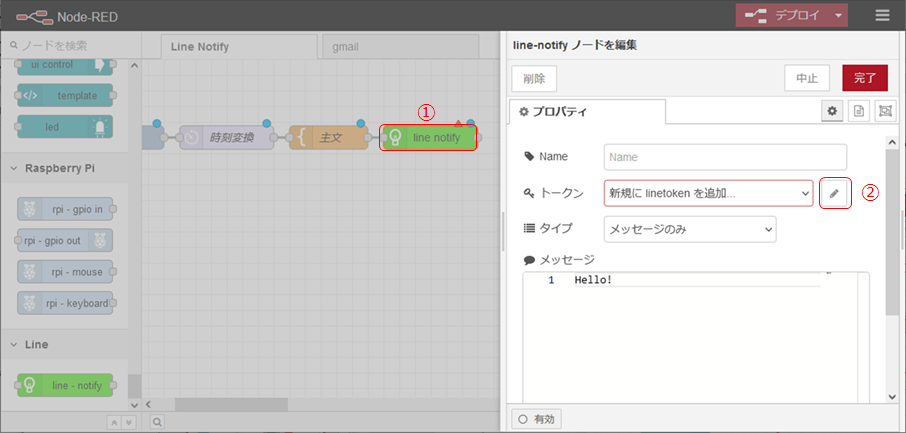Open the node appearance icon
Image resolution: width=906 pixels, height=433 pixels.
tap(885, 112)
